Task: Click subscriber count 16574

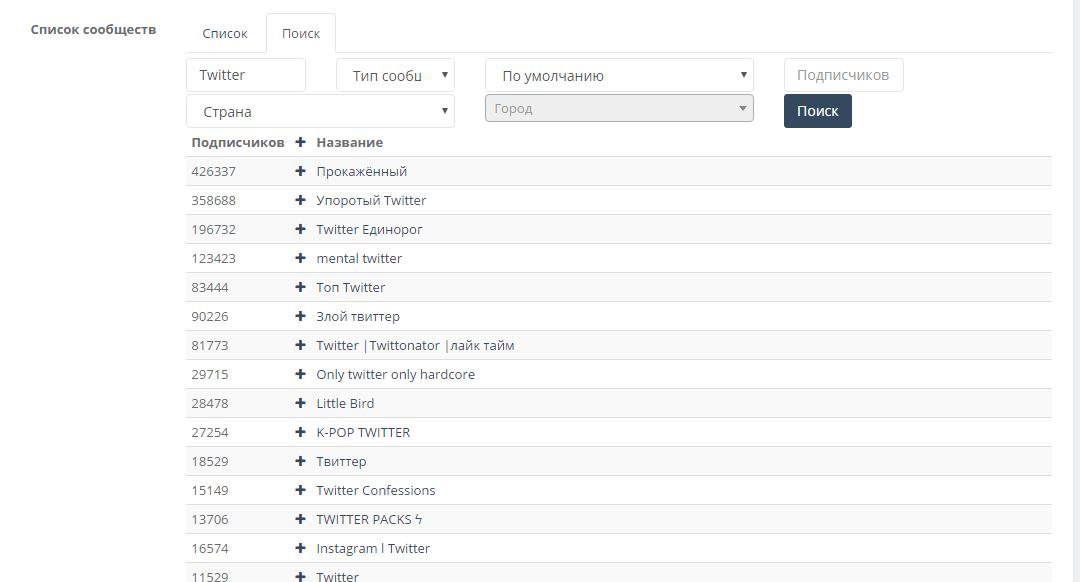Action: [x=210, y=548]
